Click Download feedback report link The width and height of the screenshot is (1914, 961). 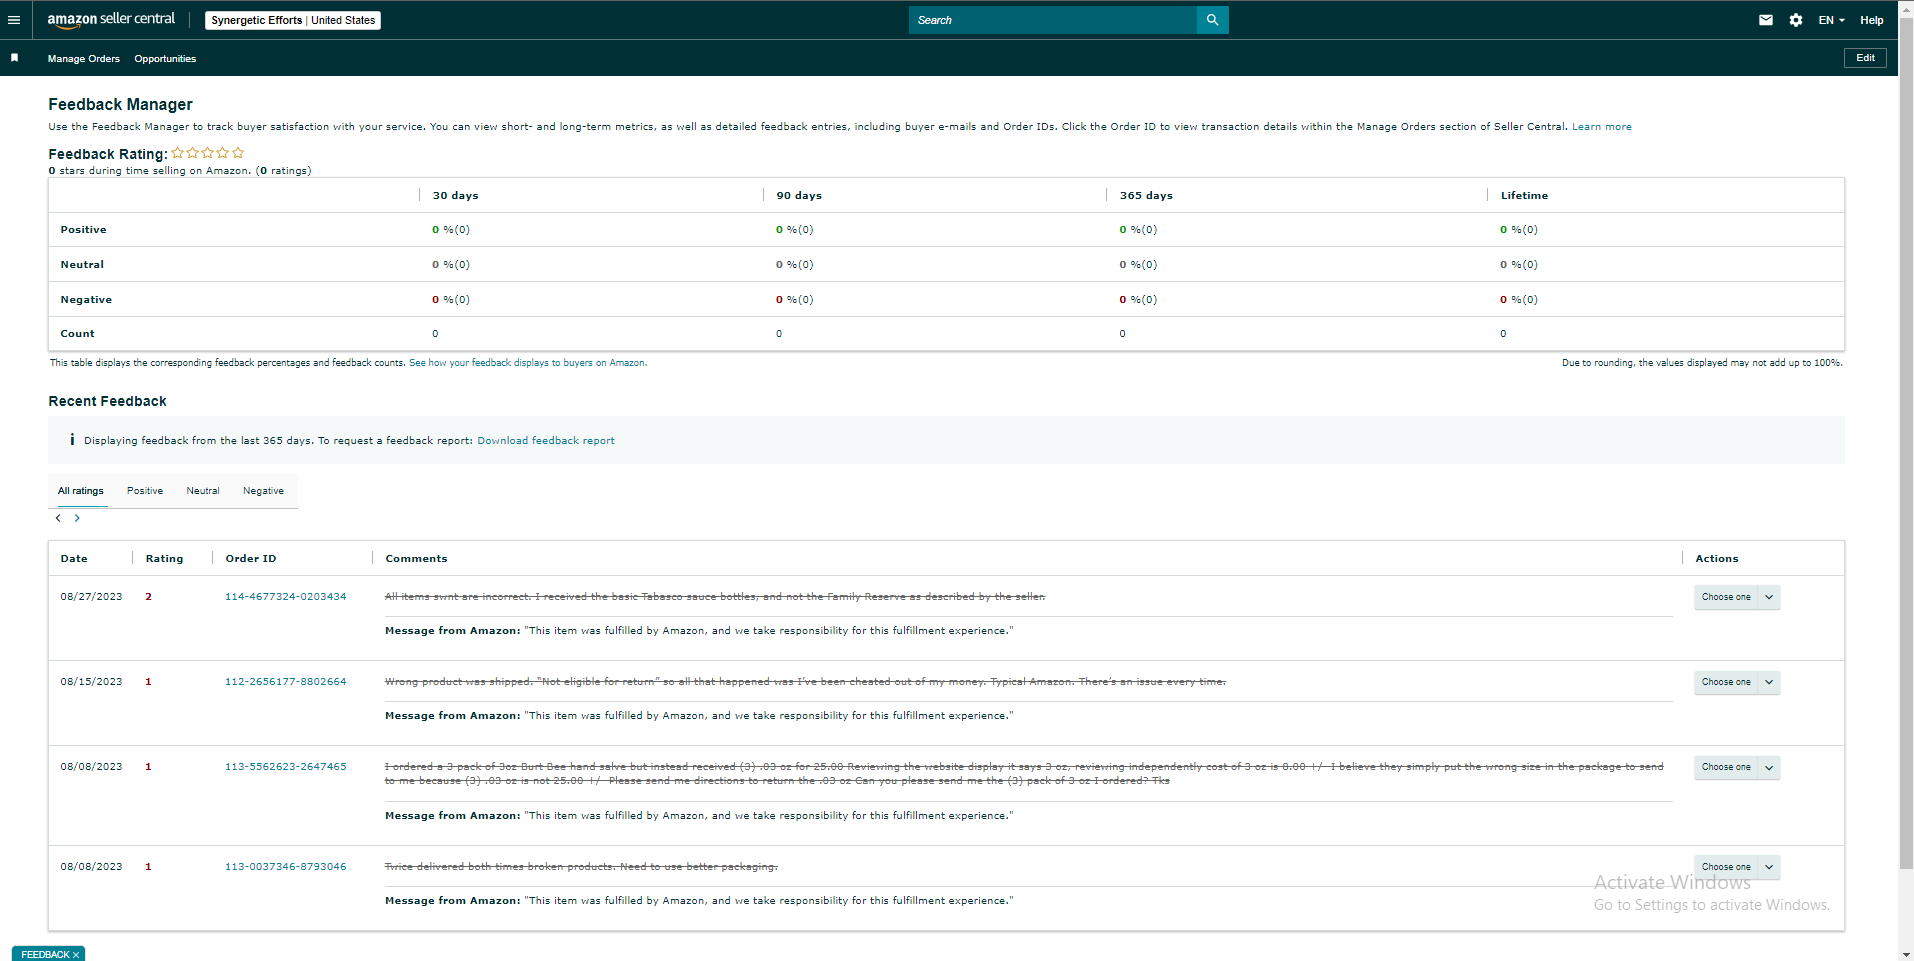click(x=546, y=441)
